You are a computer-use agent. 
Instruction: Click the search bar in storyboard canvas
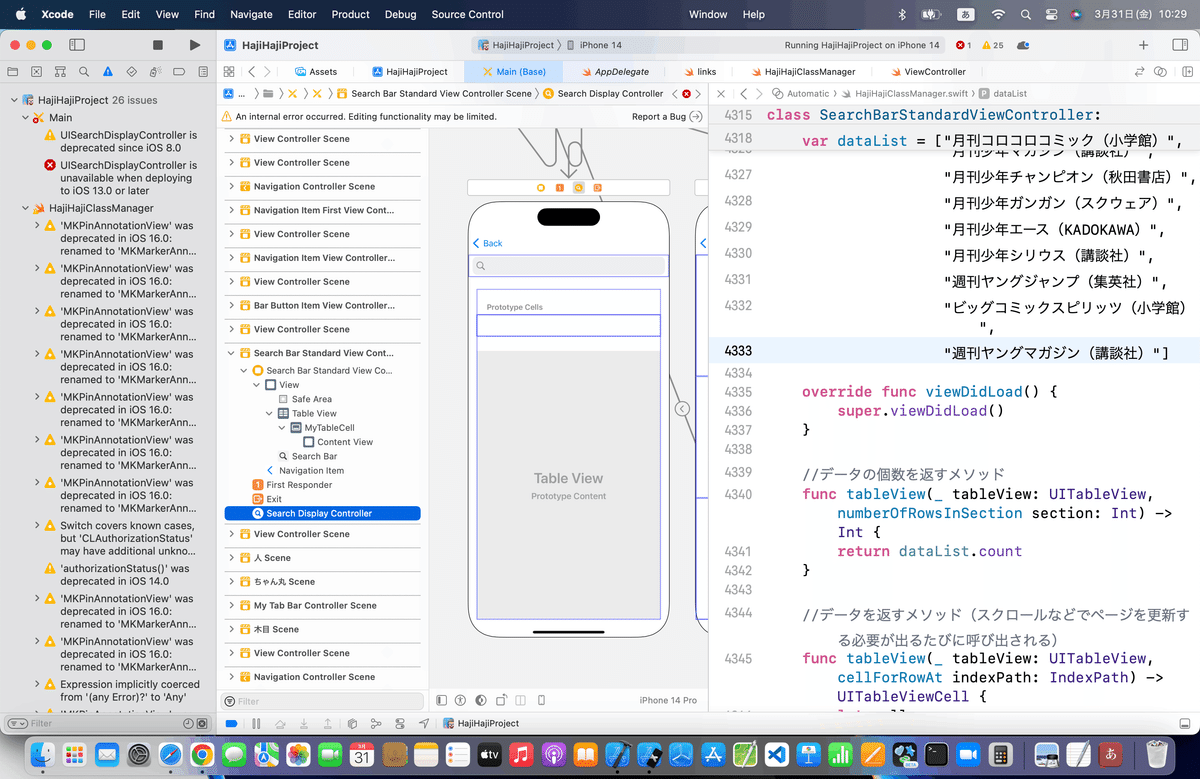pos(568,266)
